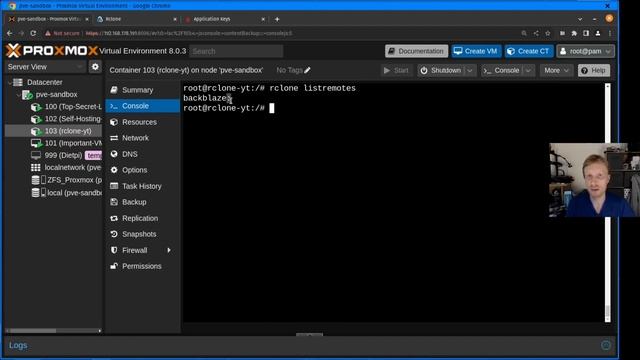Click the Documentation button
This screenshot has height=360, width=640.
416,51
